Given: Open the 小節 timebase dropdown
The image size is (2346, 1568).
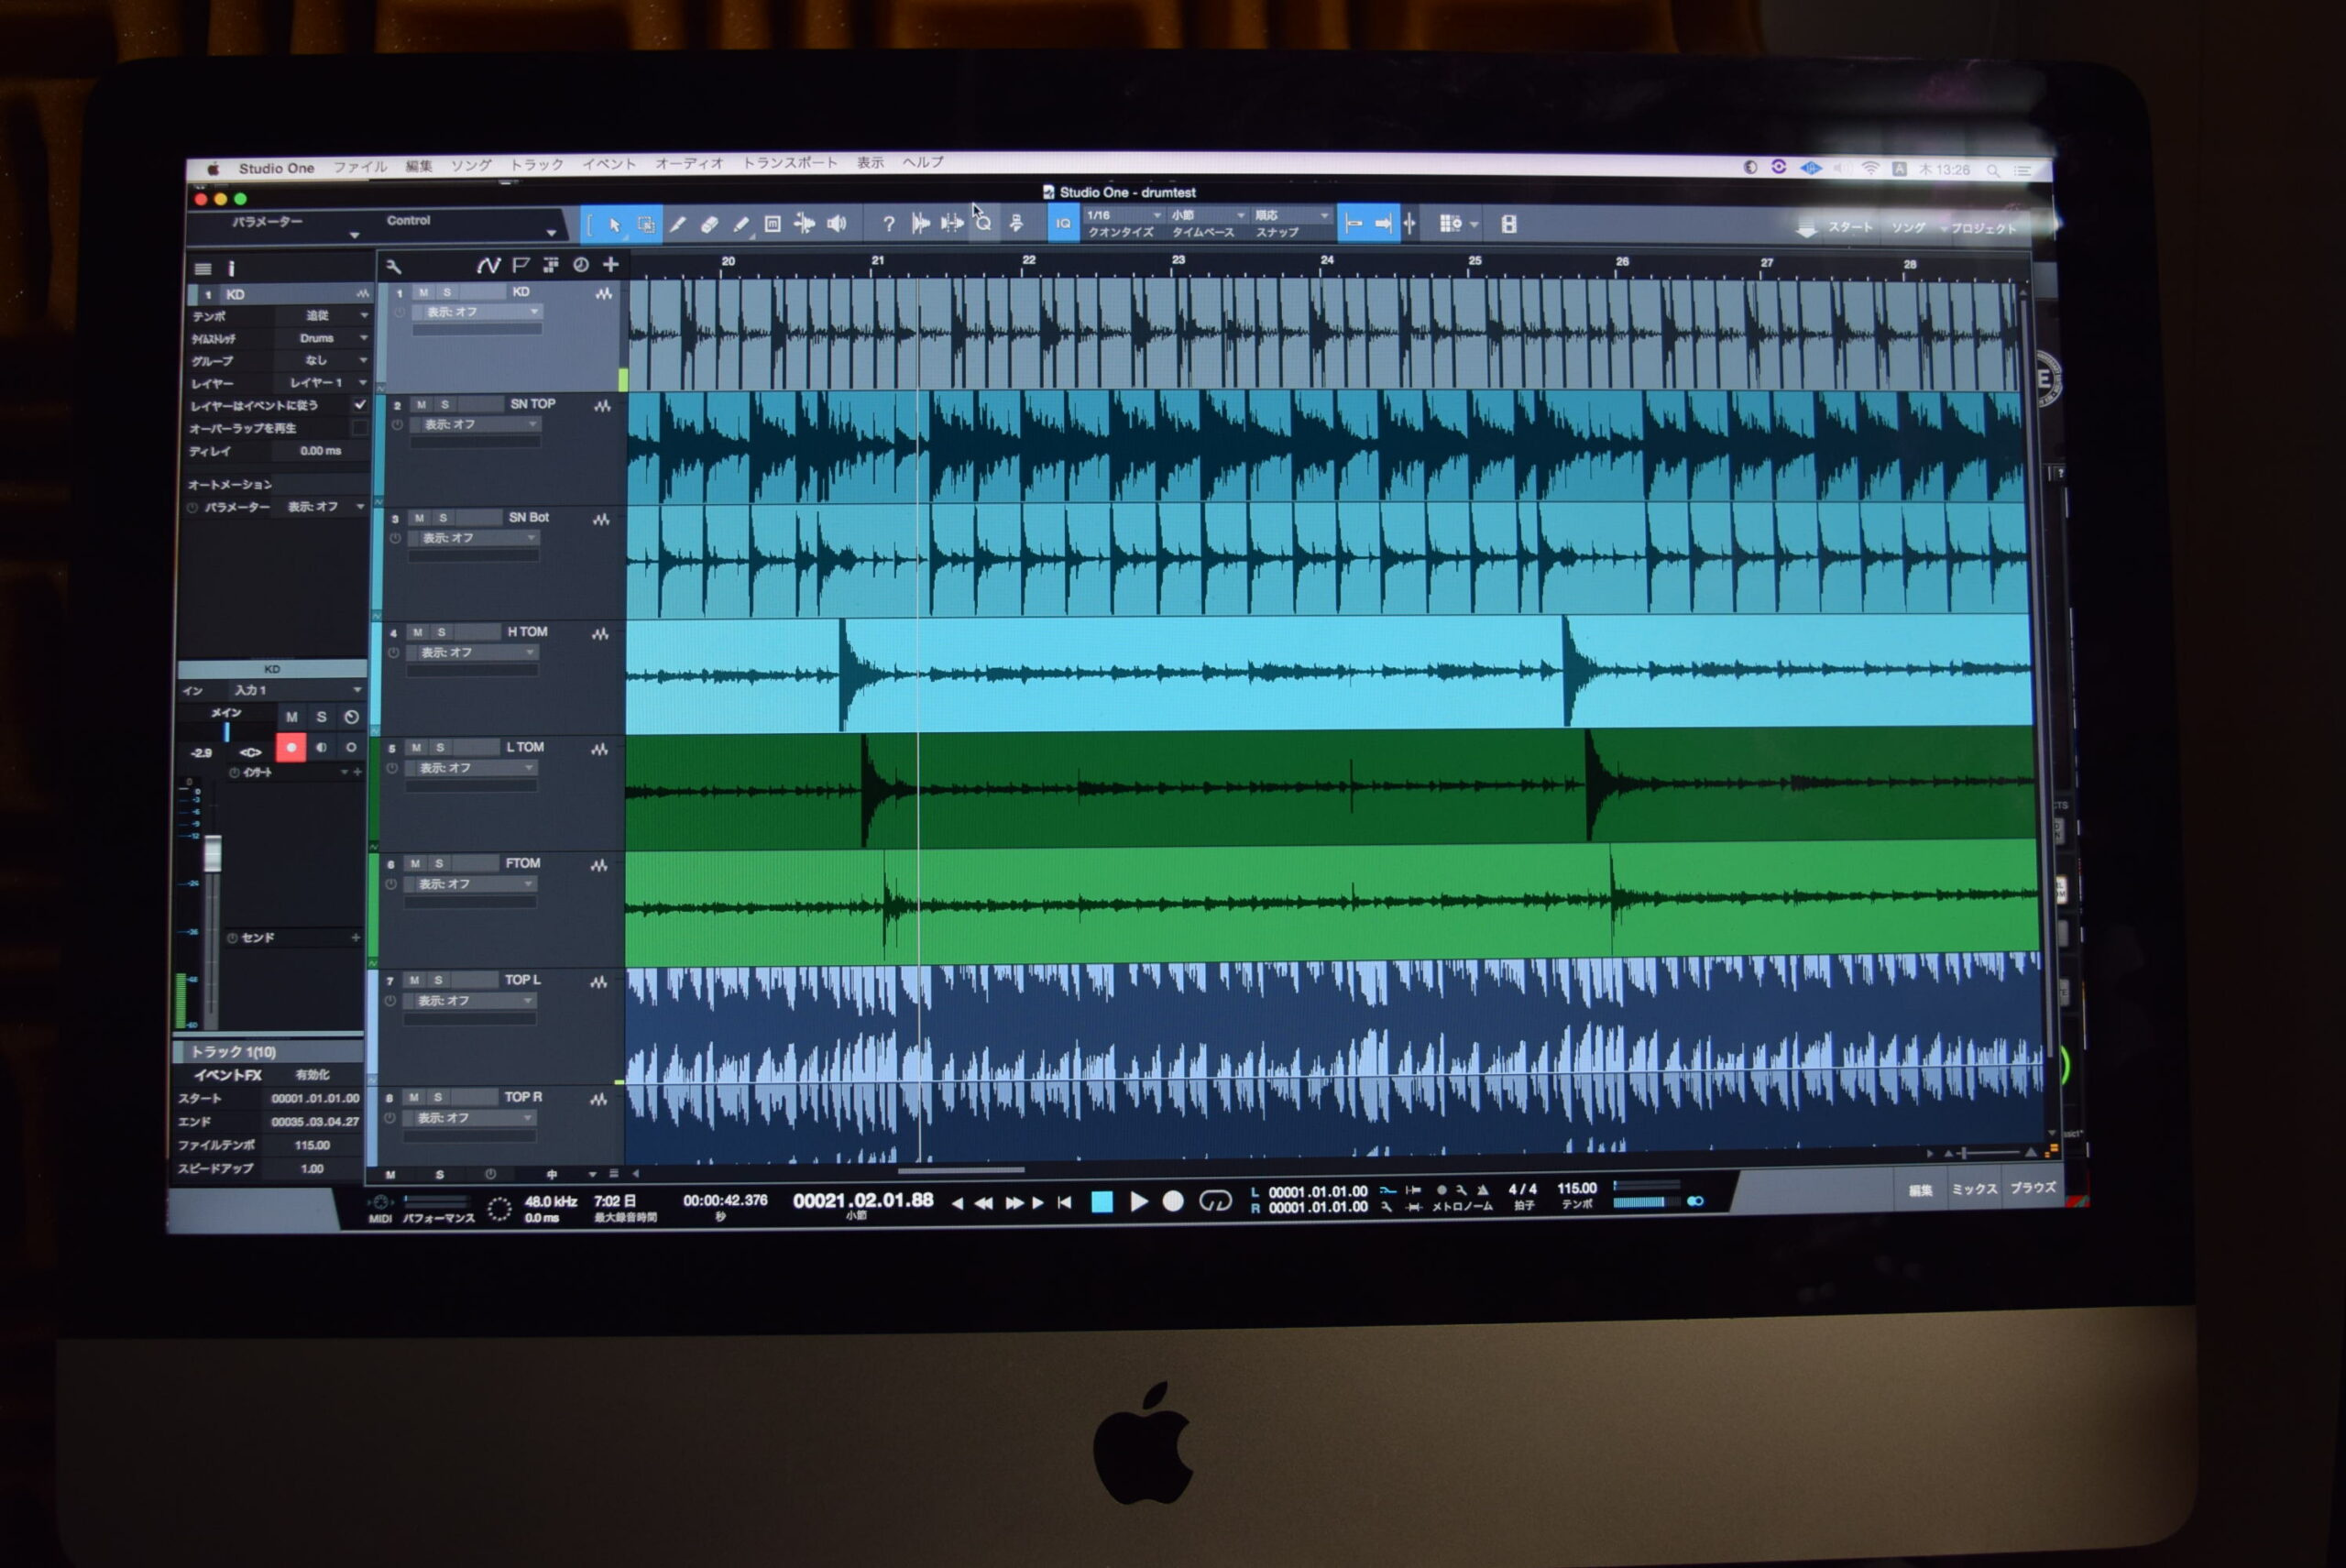Looking at the screenshot, I should [x=1208, y=215].
